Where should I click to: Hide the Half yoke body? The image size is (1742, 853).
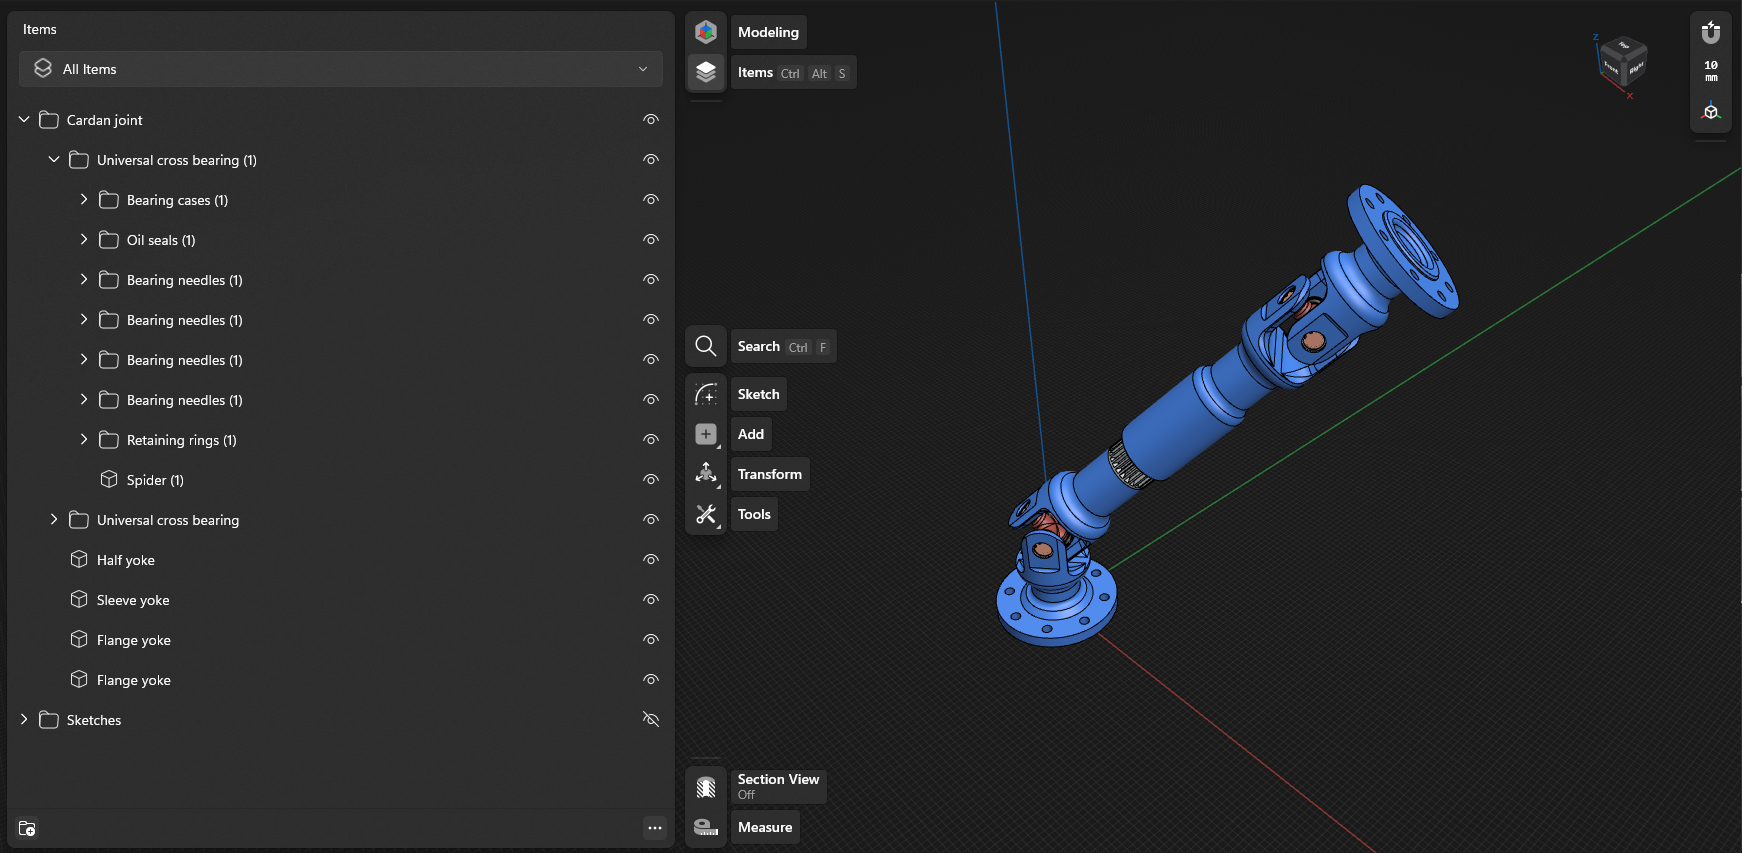click(x=651, y=560)
